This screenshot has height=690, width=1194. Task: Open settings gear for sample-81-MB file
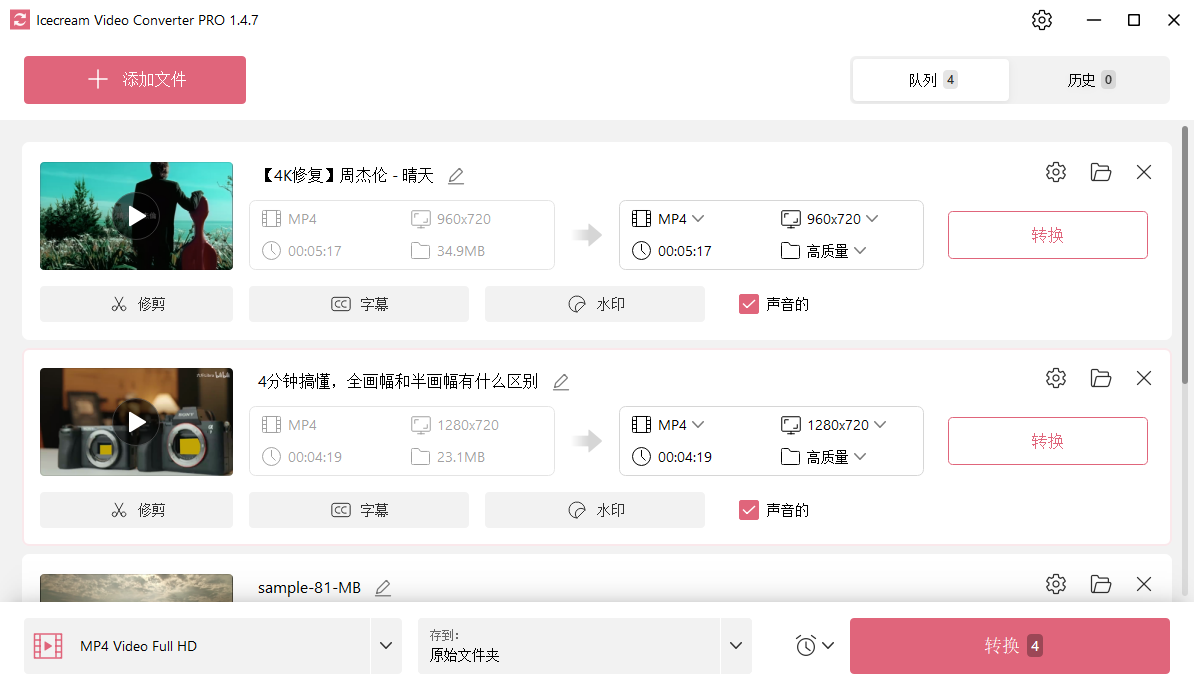pyautogui.click(x=1056, y=584)
